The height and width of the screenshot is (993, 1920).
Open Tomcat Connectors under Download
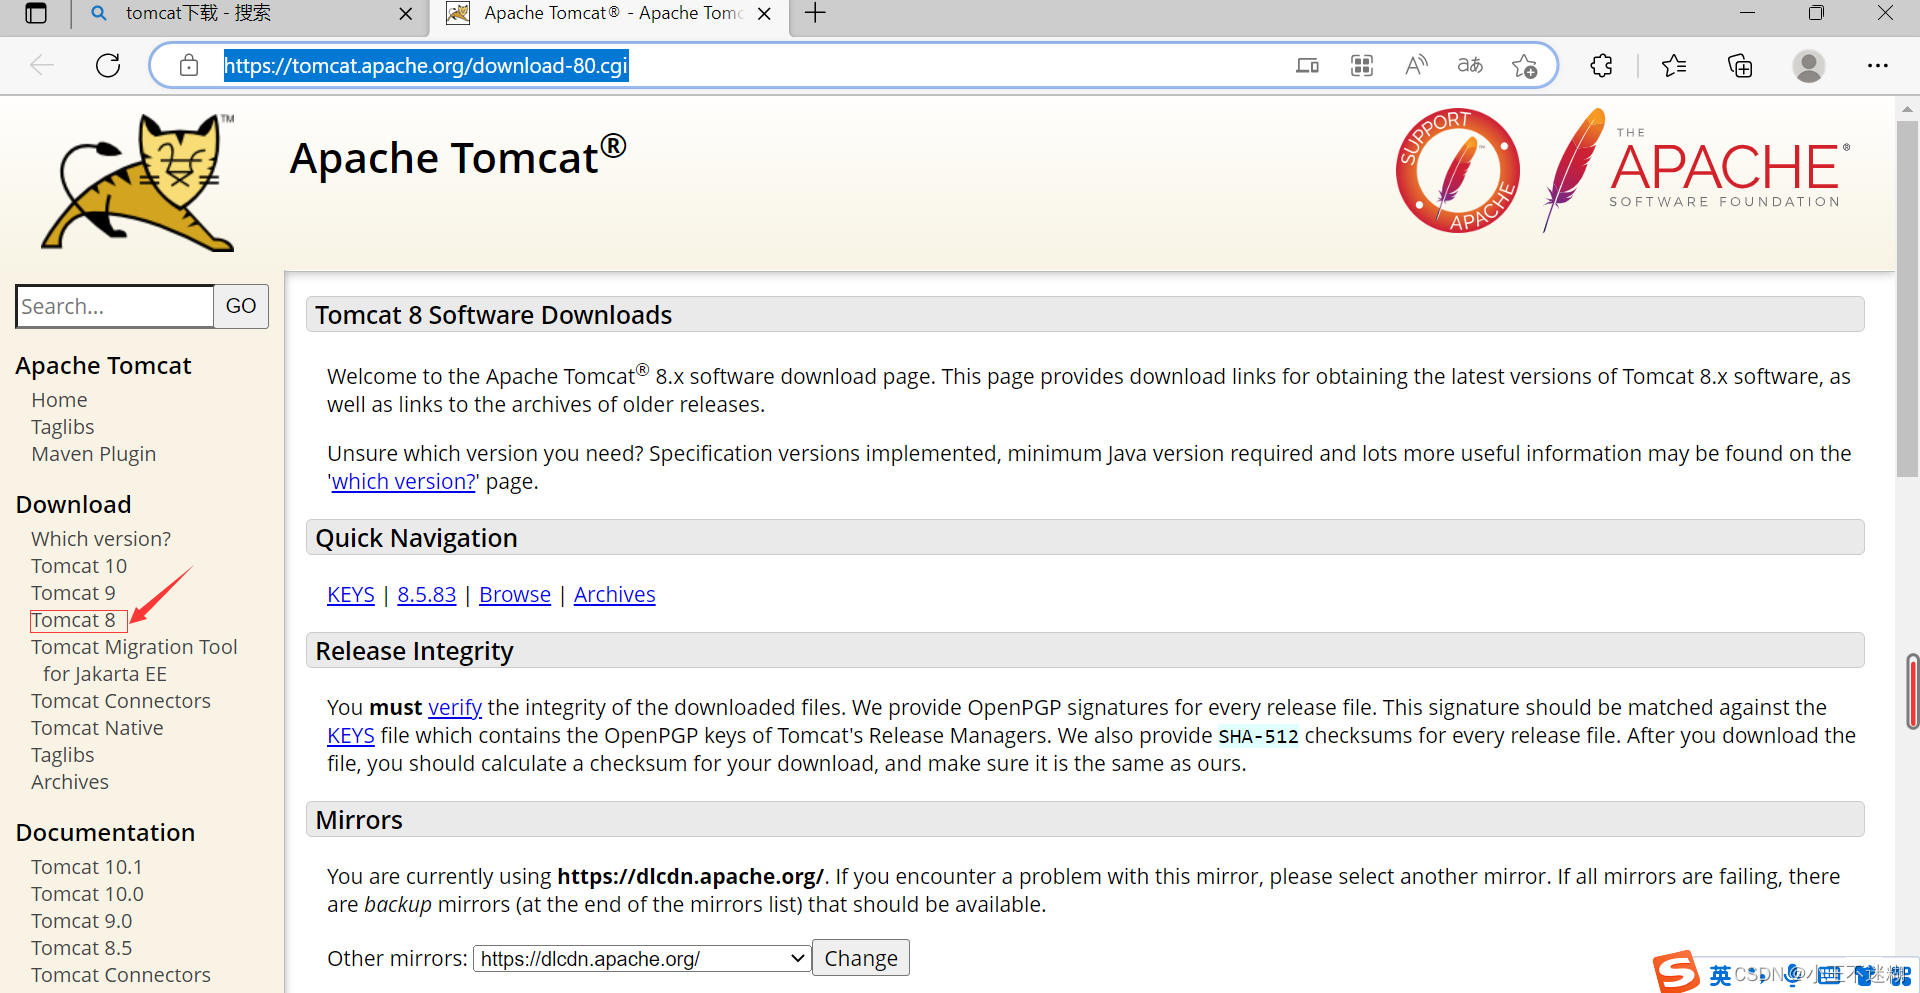click(121, 701)
